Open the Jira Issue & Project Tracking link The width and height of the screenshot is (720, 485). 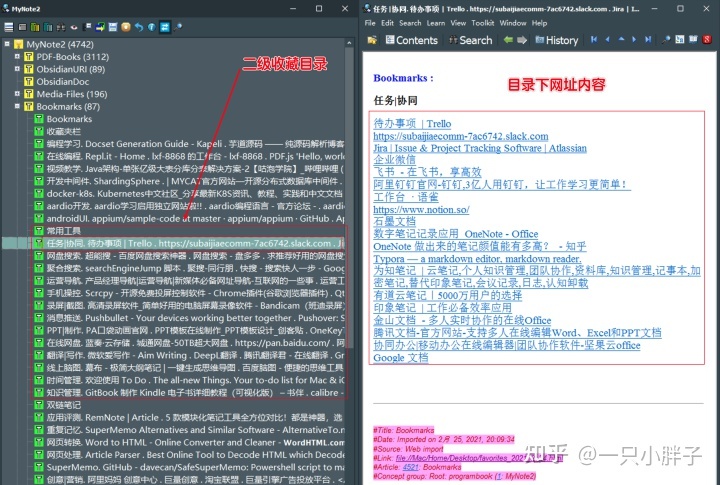[480, 148]
